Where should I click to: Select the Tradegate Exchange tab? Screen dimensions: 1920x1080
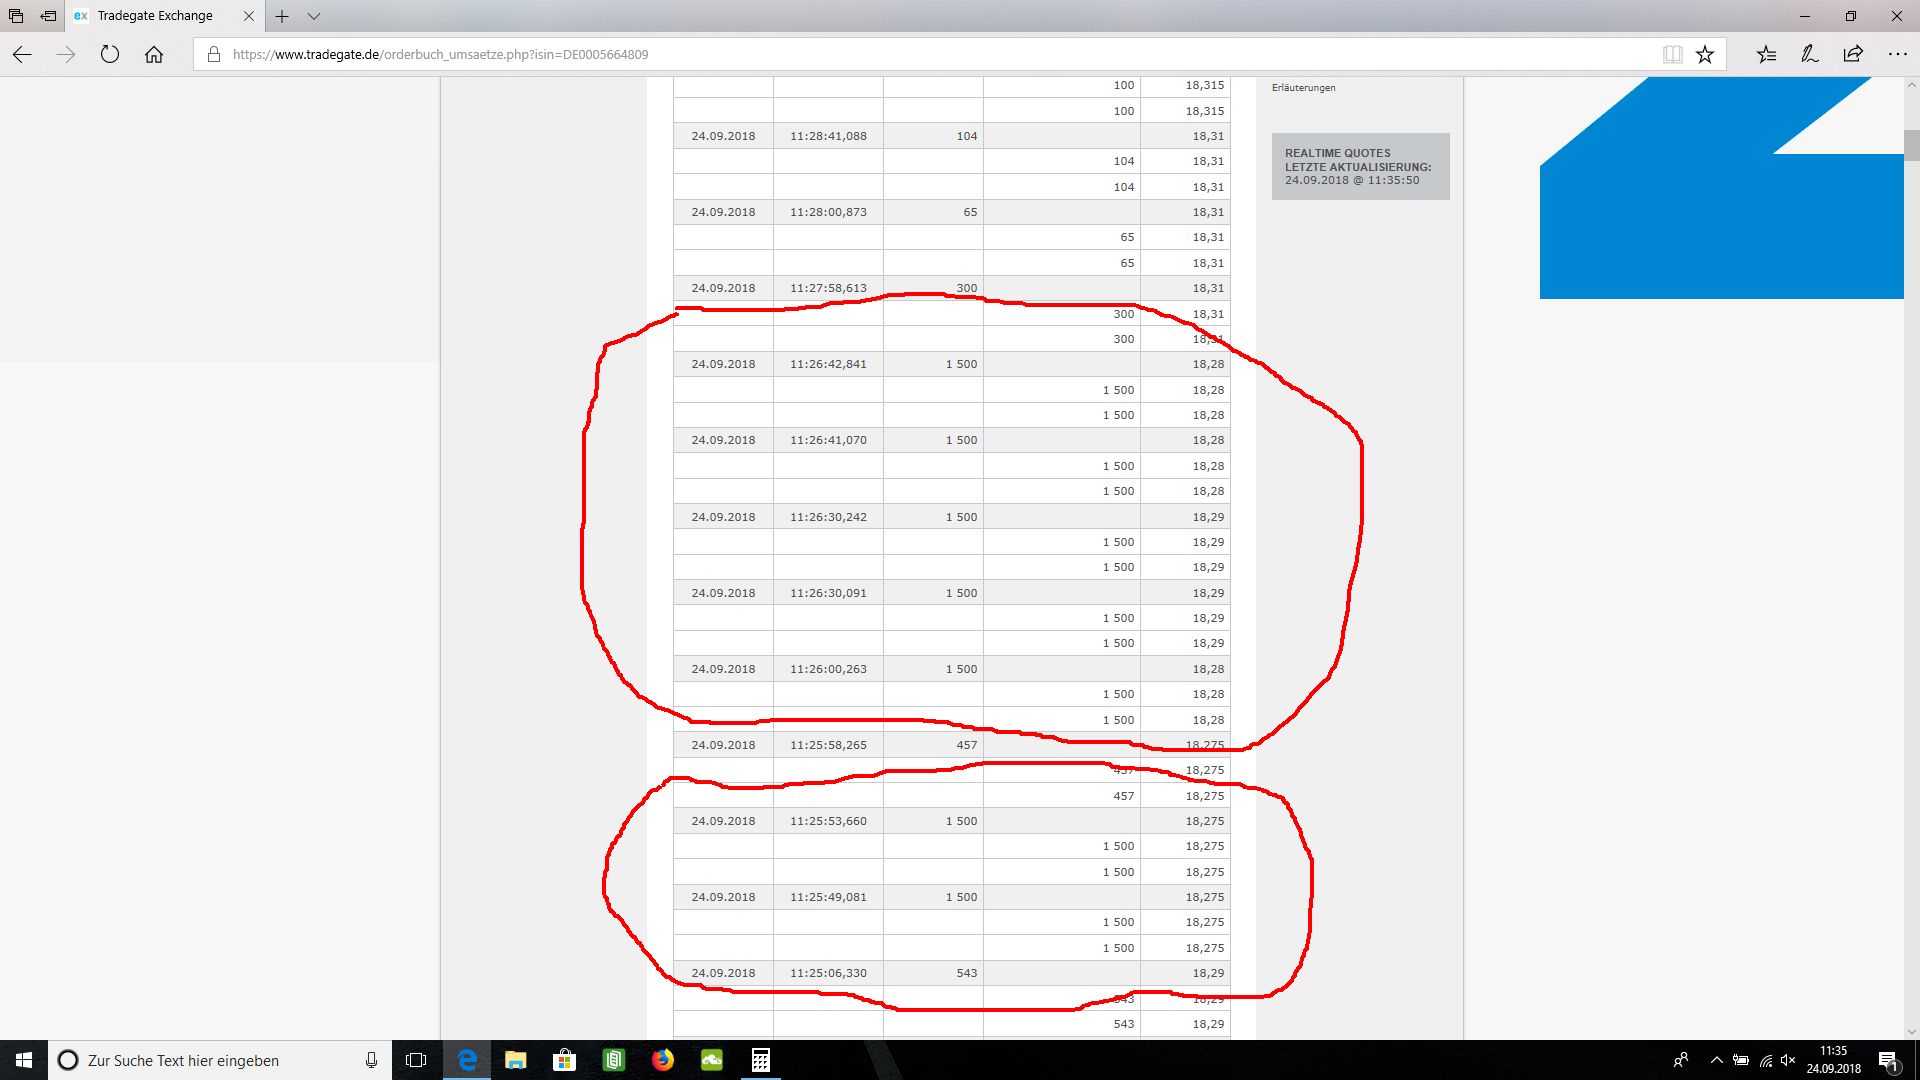[155, 16]
